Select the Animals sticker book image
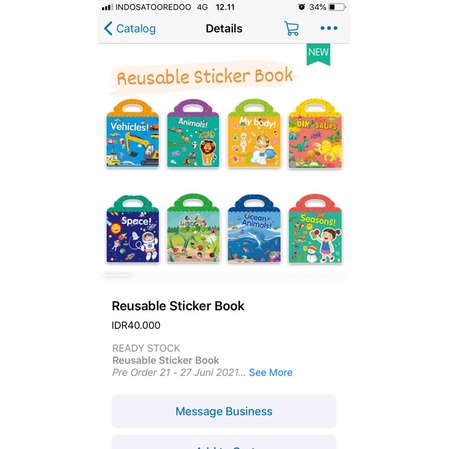Viewport: 449px width, 449px height. coord(193,133)
